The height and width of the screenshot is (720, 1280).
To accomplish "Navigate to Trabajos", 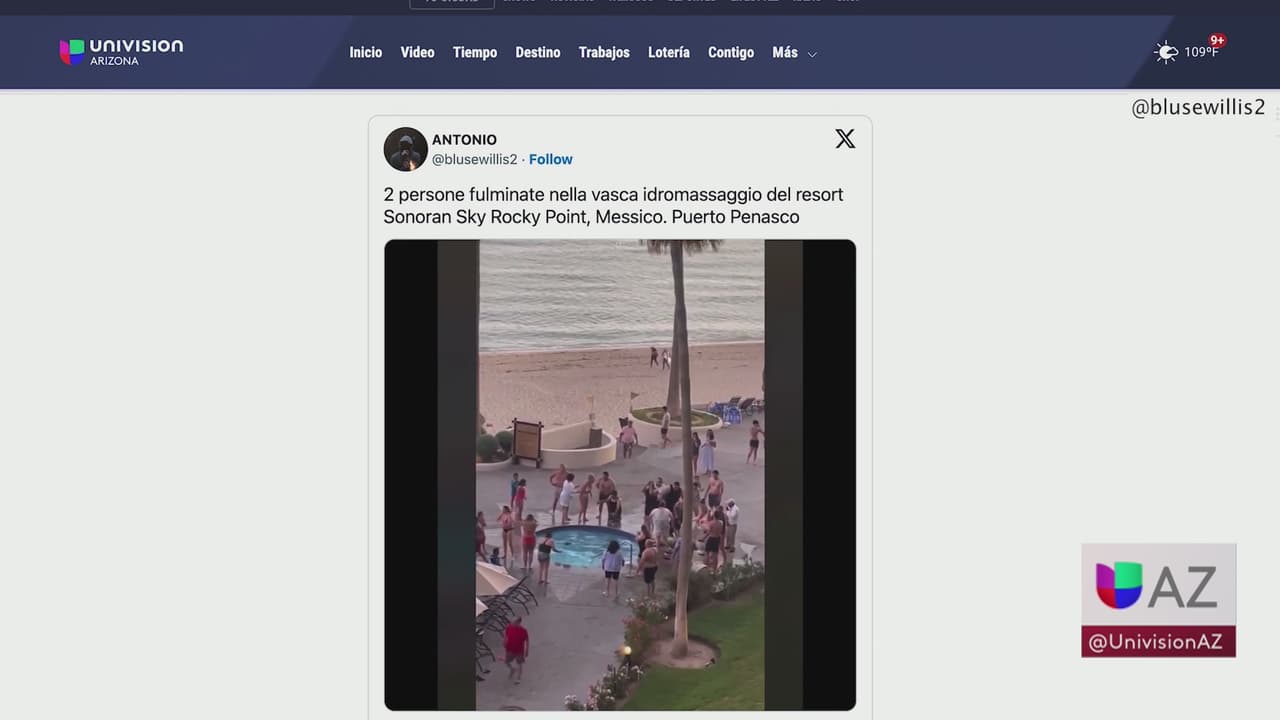I will [x=604, y=52].
